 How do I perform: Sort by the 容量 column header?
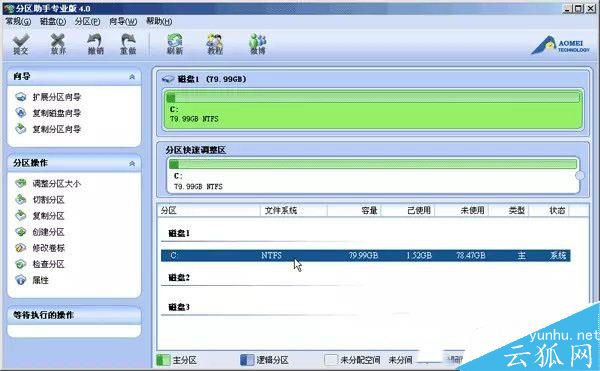point(354,210)
